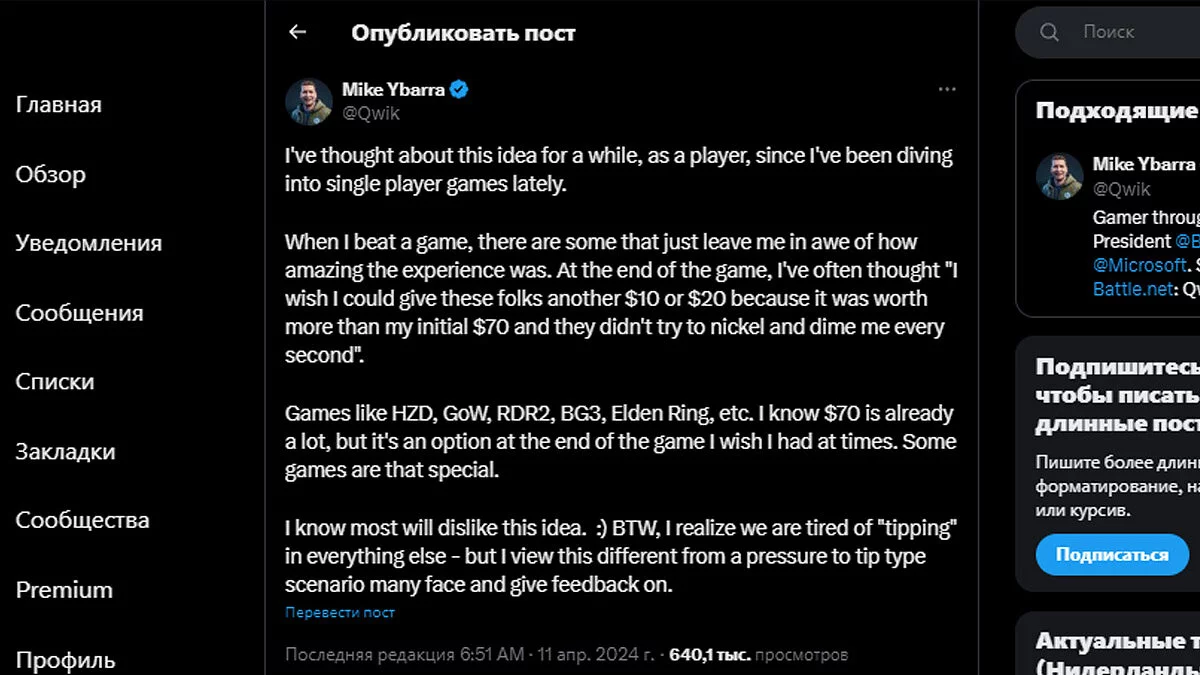The width and height of the screenshot is (1200, 675).
Task: Open the sidebar Mike Ybarra avatar
Action: (1060, 176)
